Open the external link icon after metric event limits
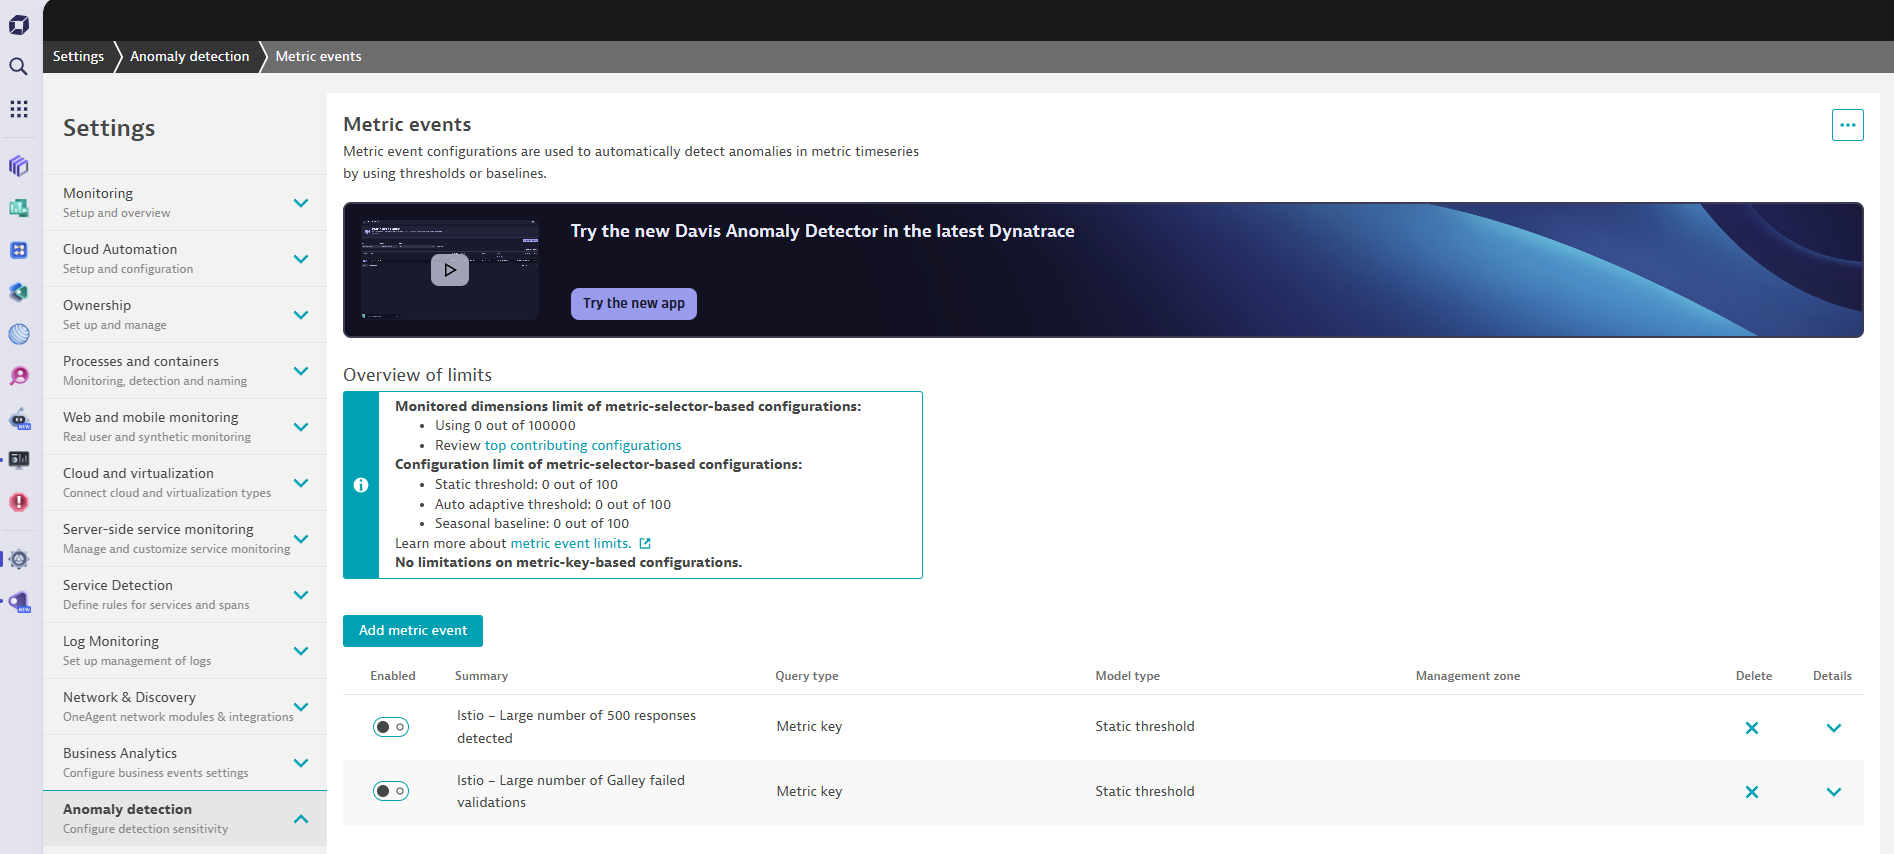 [645, 544]
